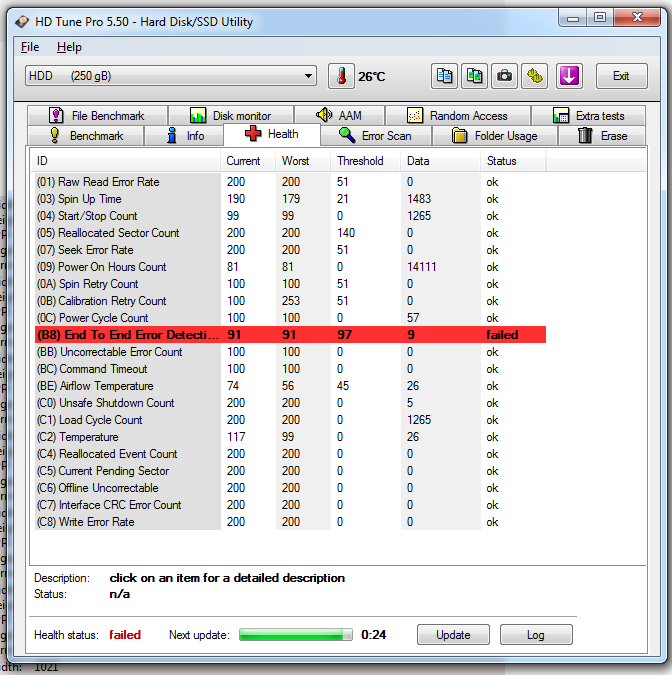The width and height of the screenshot is (672, 675).
Task: Select the (C1) Load Cycle Count row
Action: (x=291, y=420)
